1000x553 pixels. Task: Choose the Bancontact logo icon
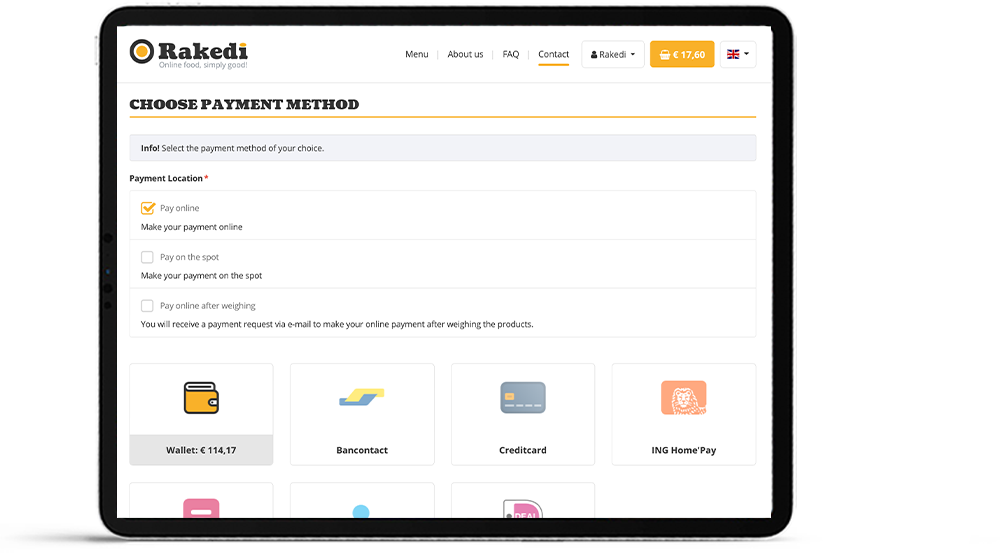coord(362,397)
